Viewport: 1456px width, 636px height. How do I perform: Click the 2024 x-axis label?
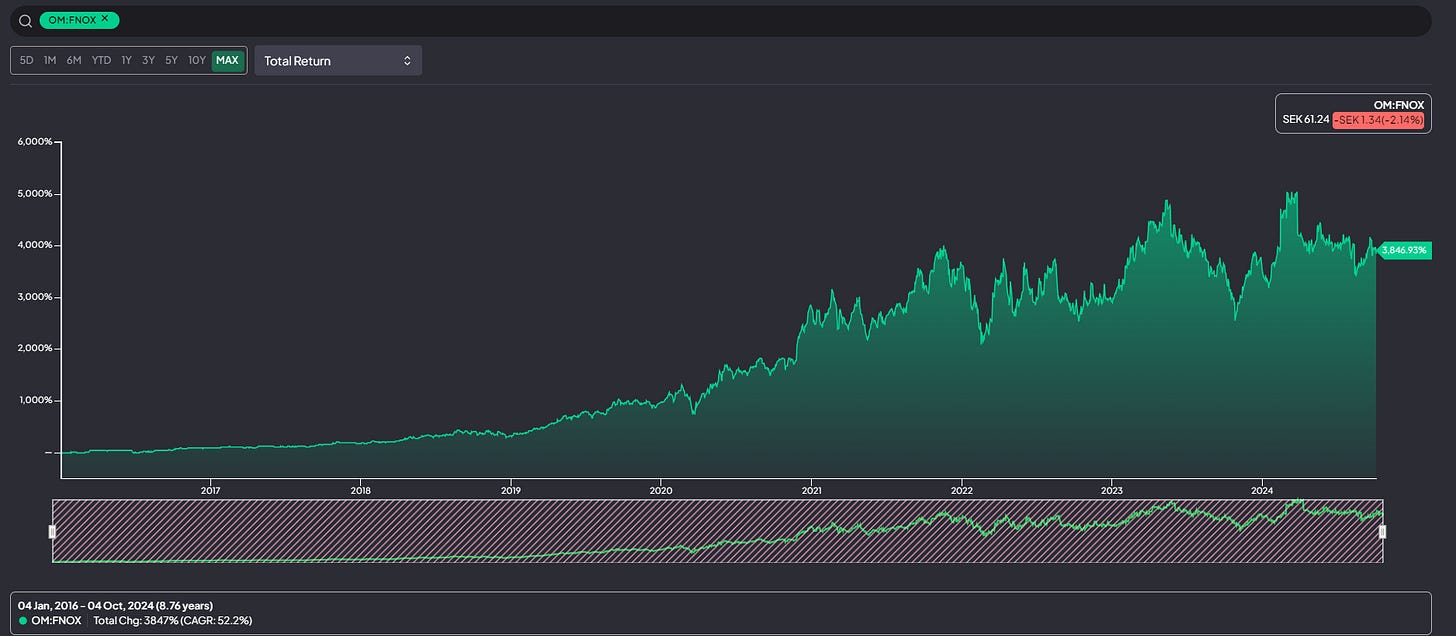[x=1262, y=490]
